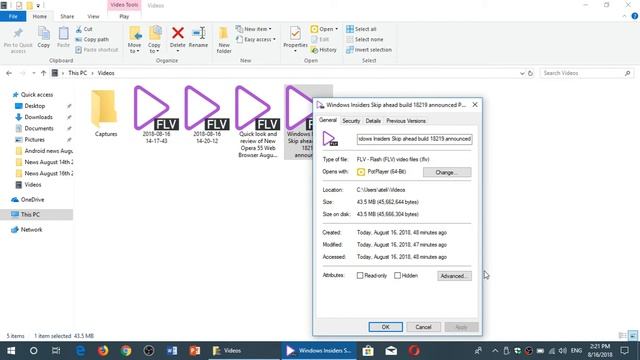The height and width of the screenshot is (360, 640).
Task: Open the recent locations dropdown arrow
Action: 33,73
